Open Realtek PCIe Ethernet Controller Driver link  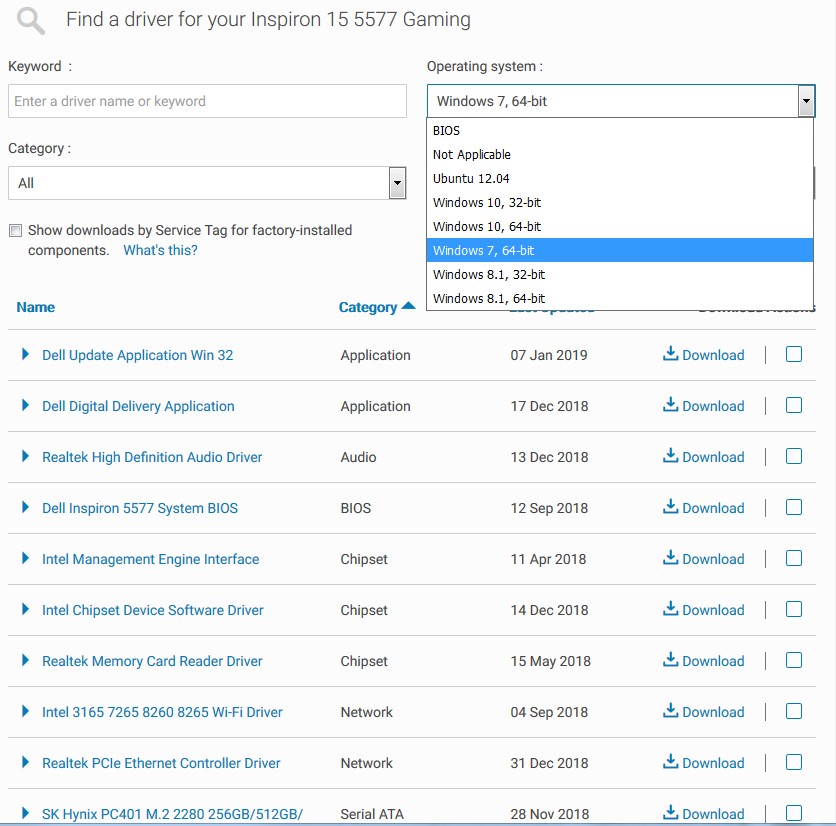161,763
